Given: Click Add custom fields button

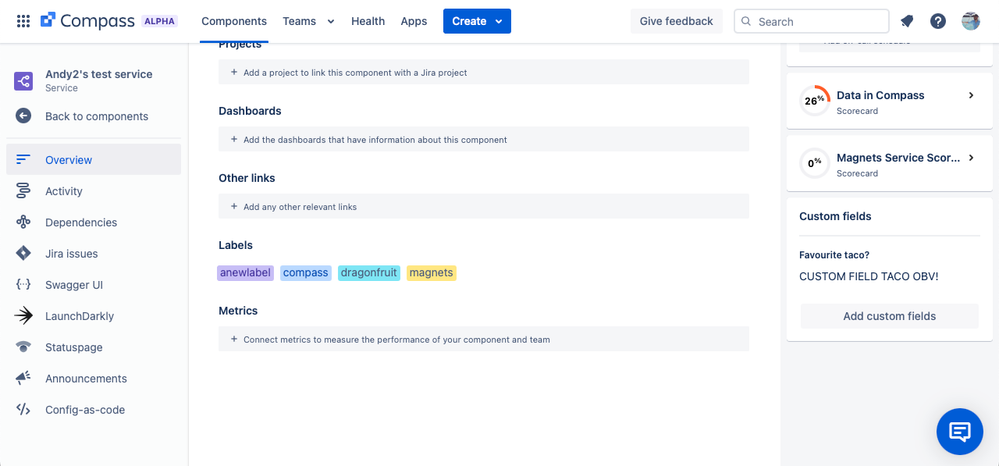Looking at the screenshot, I should point(889,316).
